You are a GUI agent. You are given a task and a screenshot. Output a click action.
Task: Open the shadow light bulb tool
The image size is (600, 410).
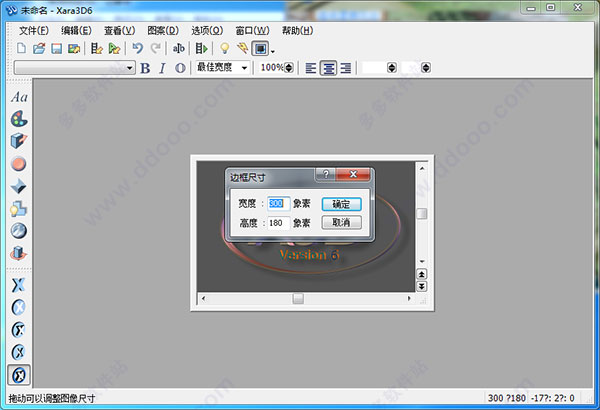[x=19, y=209]
